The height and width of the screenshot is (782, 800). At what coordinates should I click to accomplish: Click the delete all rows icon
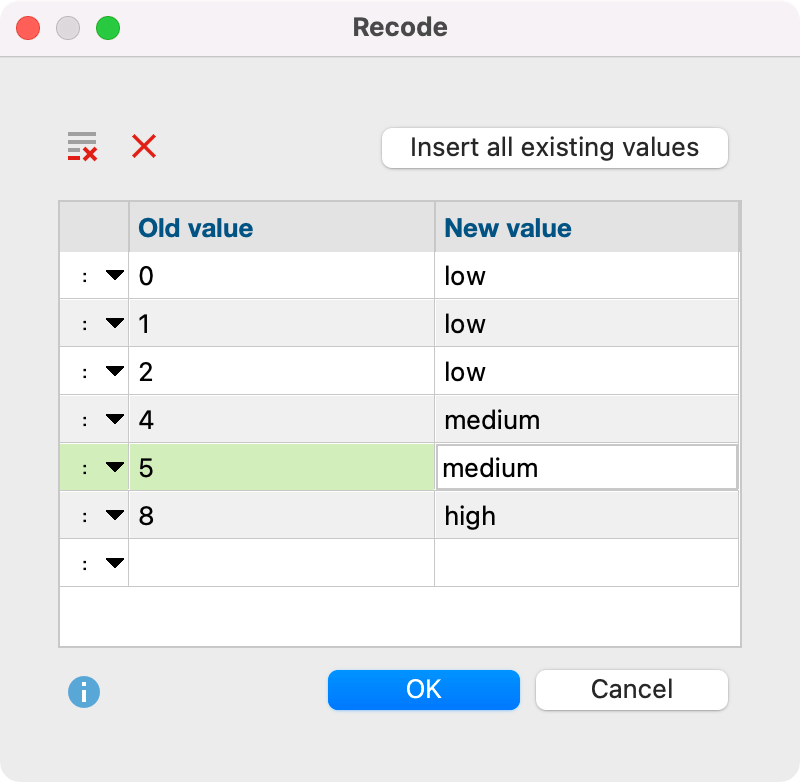pos(82,147)
